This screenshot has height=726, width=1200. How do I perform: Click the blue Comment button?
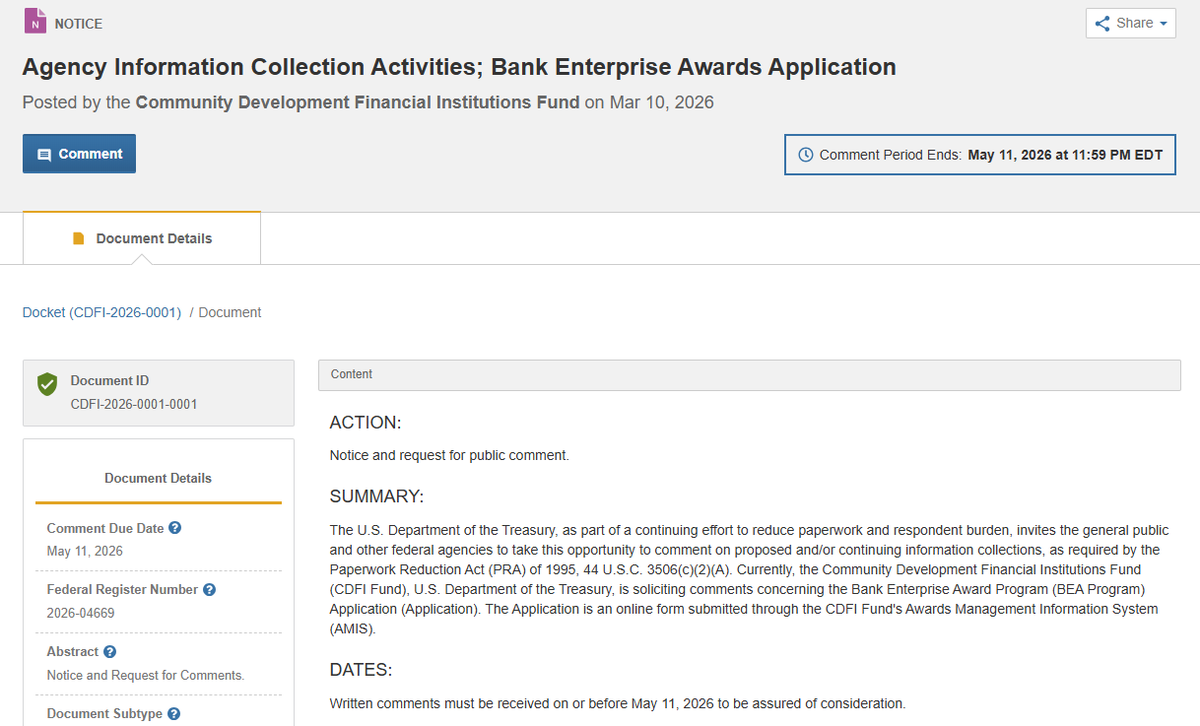click(79, 154)
